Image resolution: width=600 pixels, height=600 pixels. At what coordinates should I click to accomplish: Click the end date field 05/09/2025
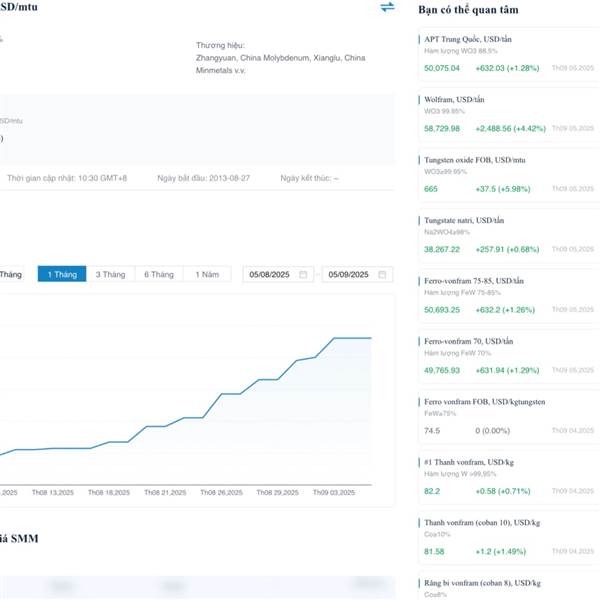point(357,274)
